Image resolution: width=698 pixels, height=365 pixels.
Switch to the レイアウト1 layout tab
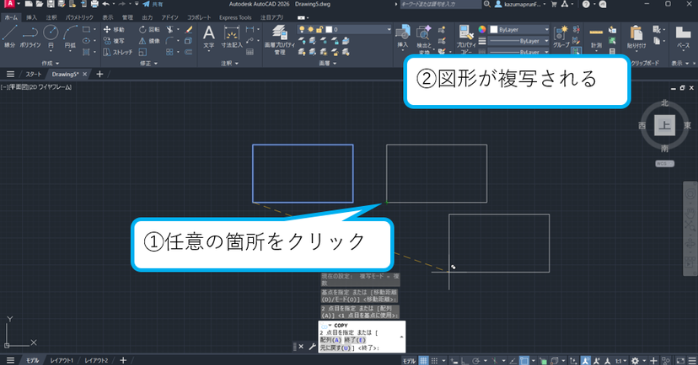(61, 360)
